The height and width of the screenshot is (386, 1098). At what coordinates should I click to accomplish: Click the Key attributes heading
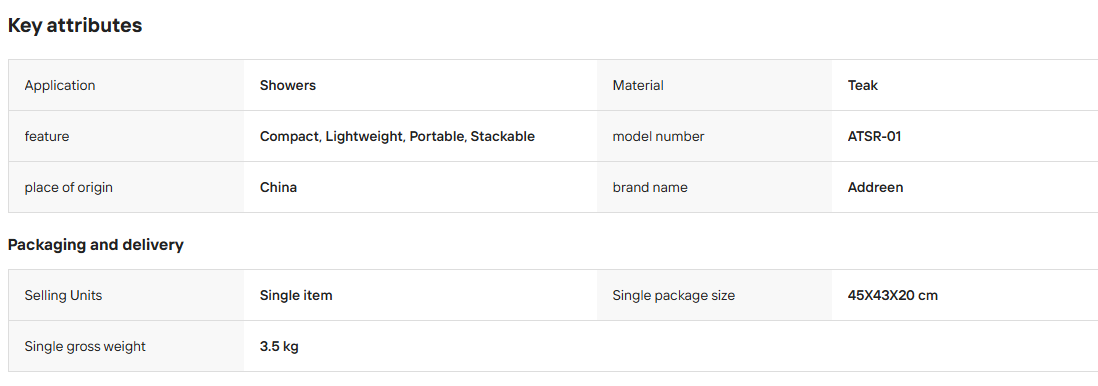pyautogui.click(x=75, y=26)
